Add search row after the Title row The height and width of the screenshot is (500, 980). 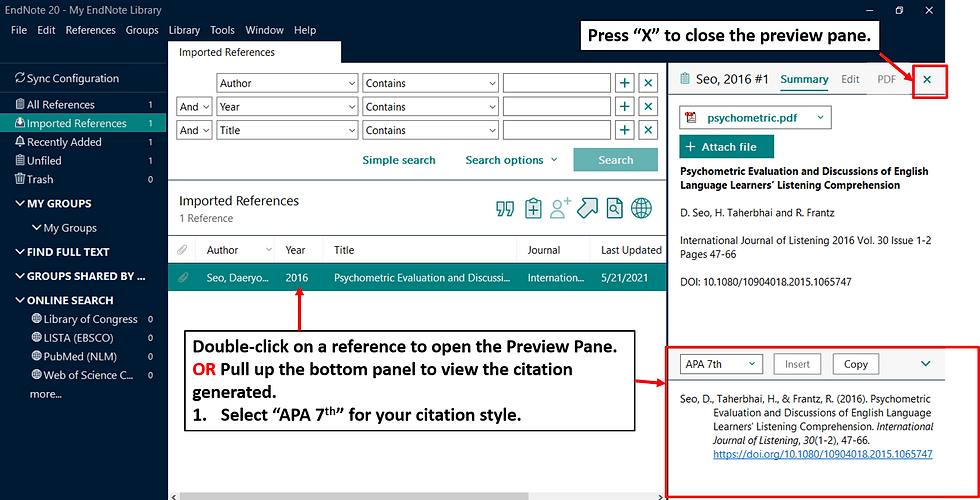pyautogui.click(x=624, y=130)
